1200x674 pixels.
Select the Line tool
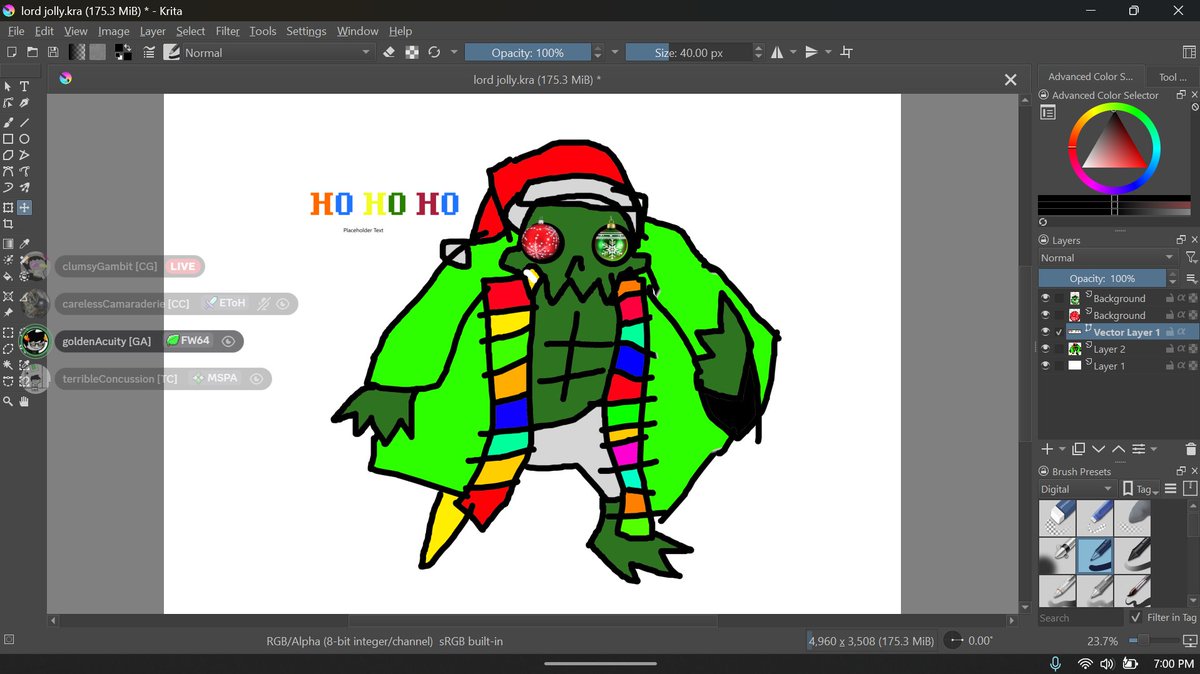coord(24,122)
